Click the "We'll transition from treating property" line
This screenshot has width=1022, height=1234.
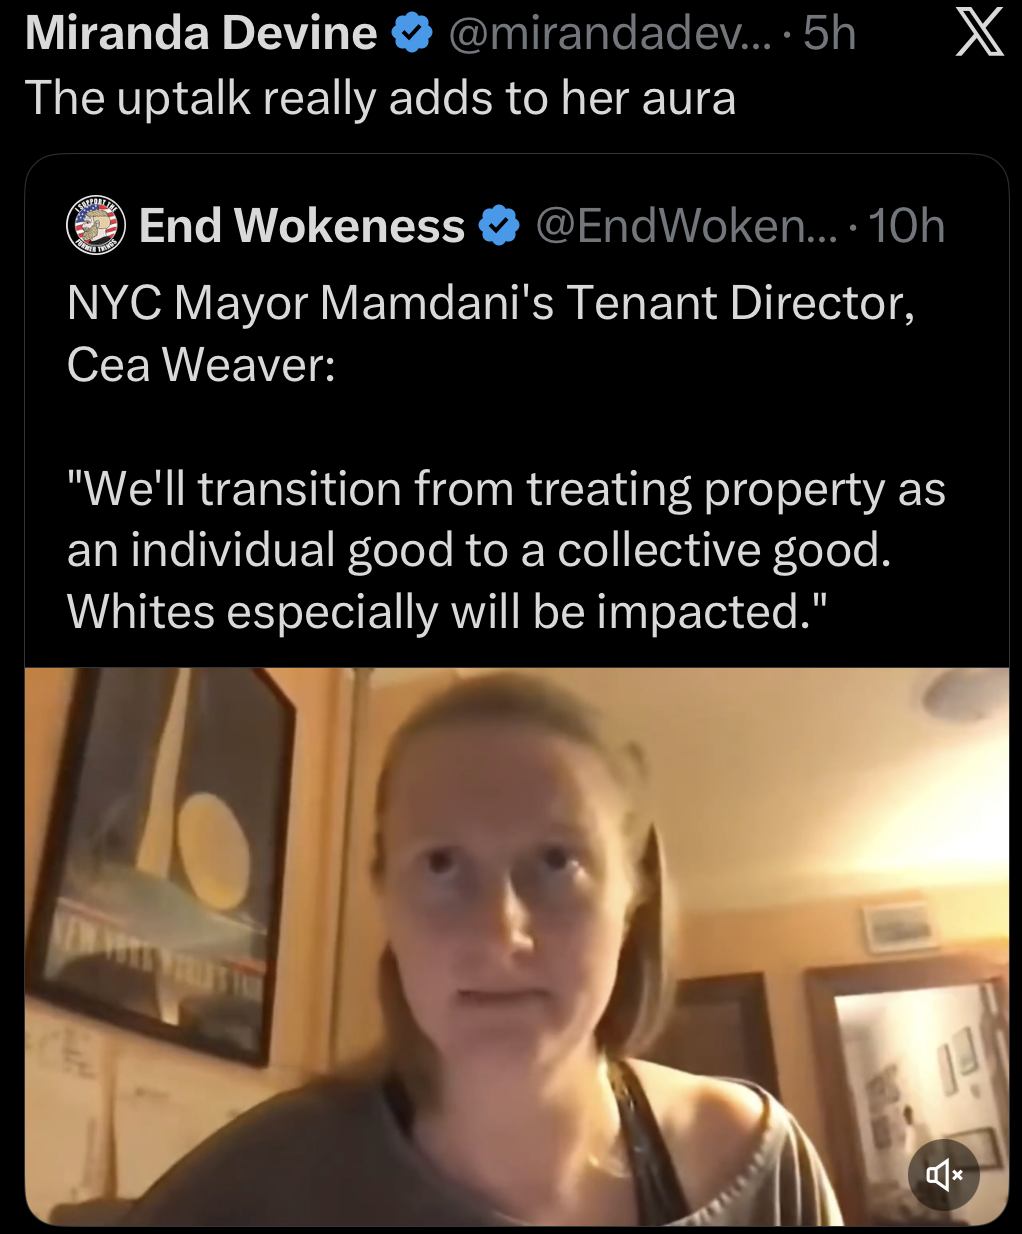pos(506,490)
